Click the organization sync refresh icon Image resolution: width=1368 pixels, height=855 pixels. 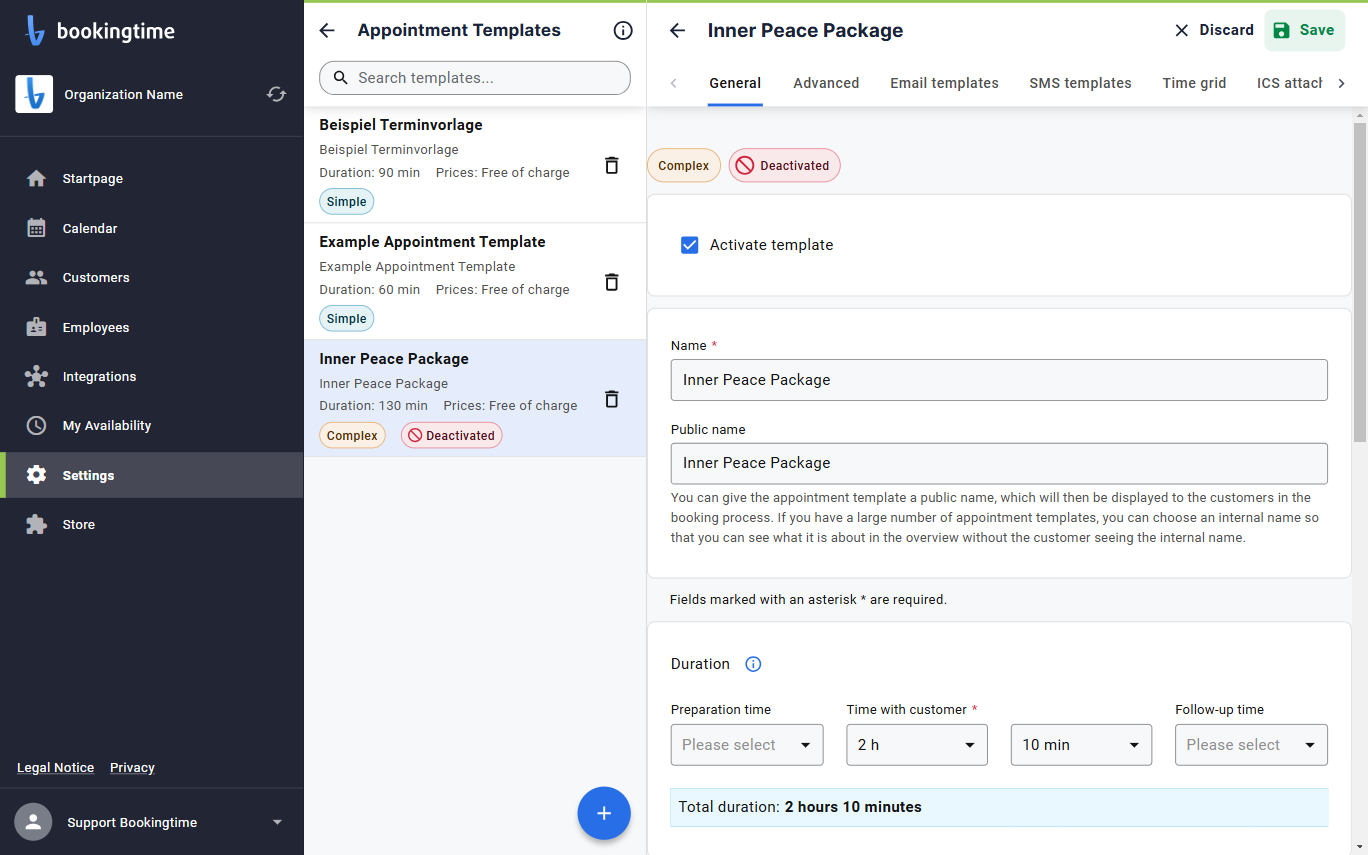point(276,94)
